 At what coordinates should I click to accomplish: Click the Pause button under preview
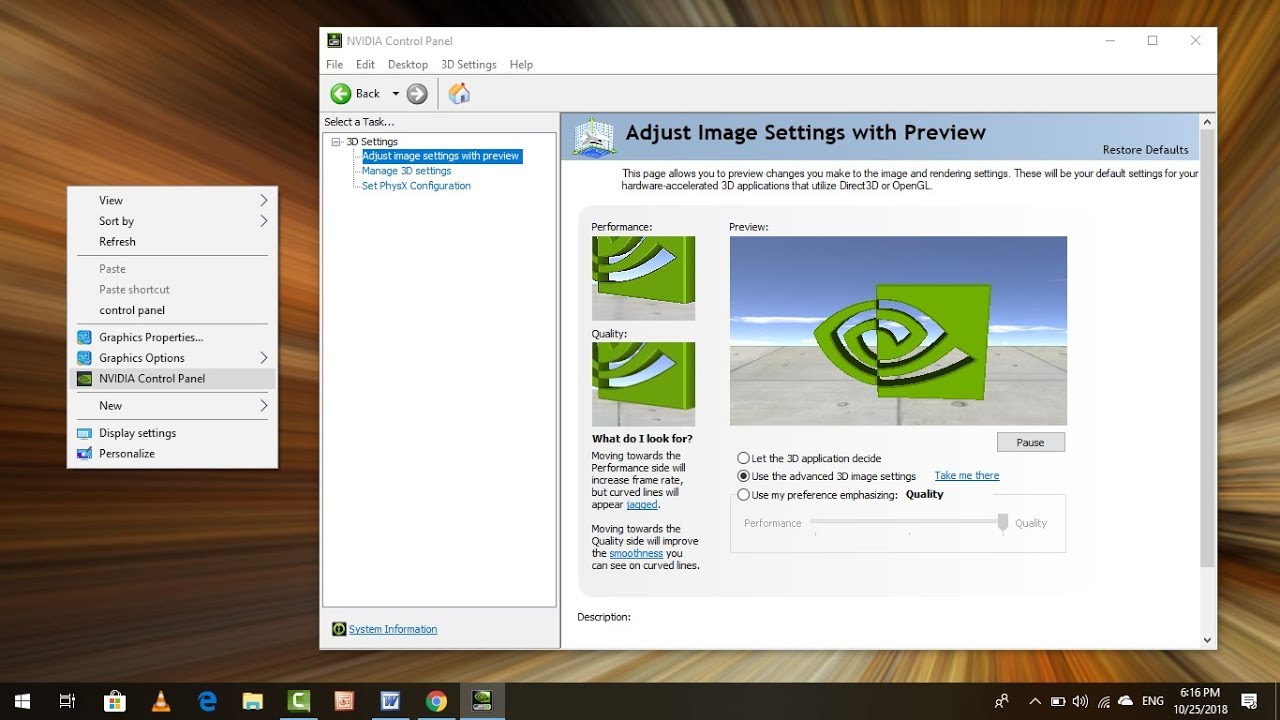tap(1030, 442)
